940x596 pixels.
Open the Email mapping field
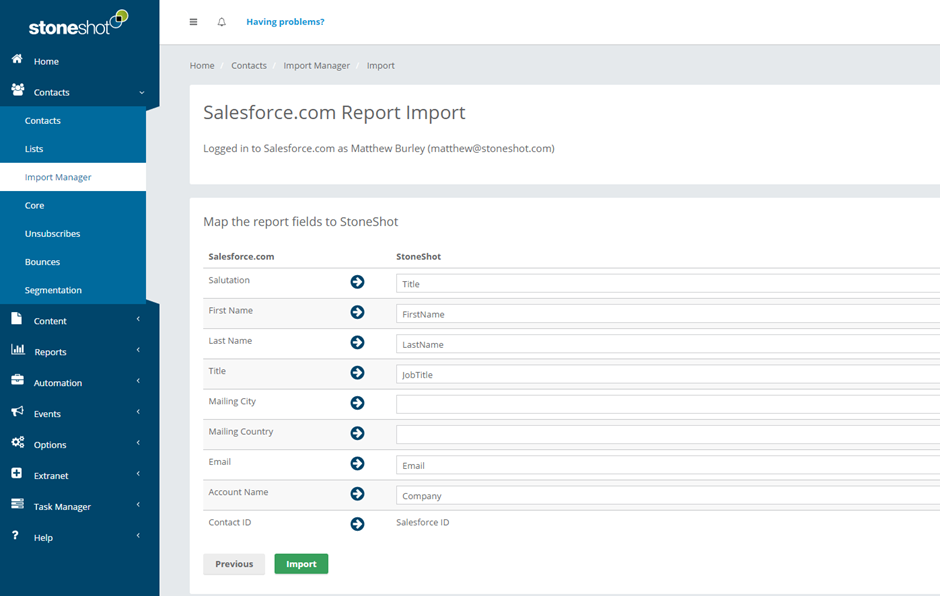(x=668, y=465)
